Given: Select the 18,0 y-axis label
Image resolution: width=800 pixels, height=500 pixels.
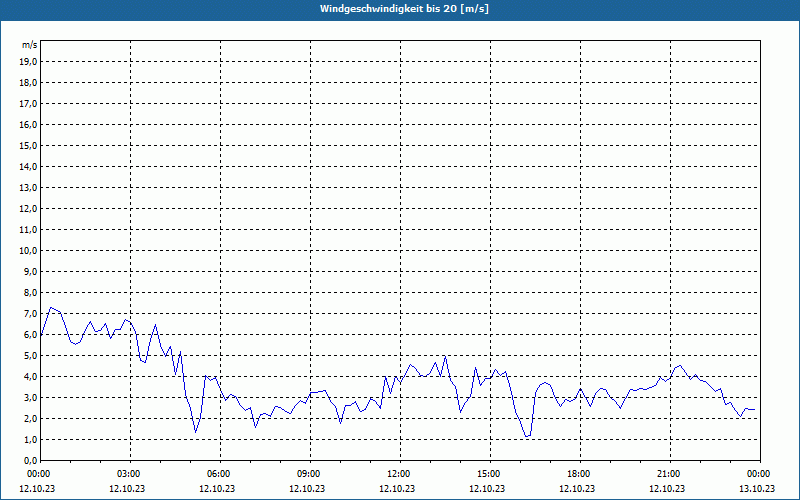Looking at the screenshot, I should coord(29,83).
